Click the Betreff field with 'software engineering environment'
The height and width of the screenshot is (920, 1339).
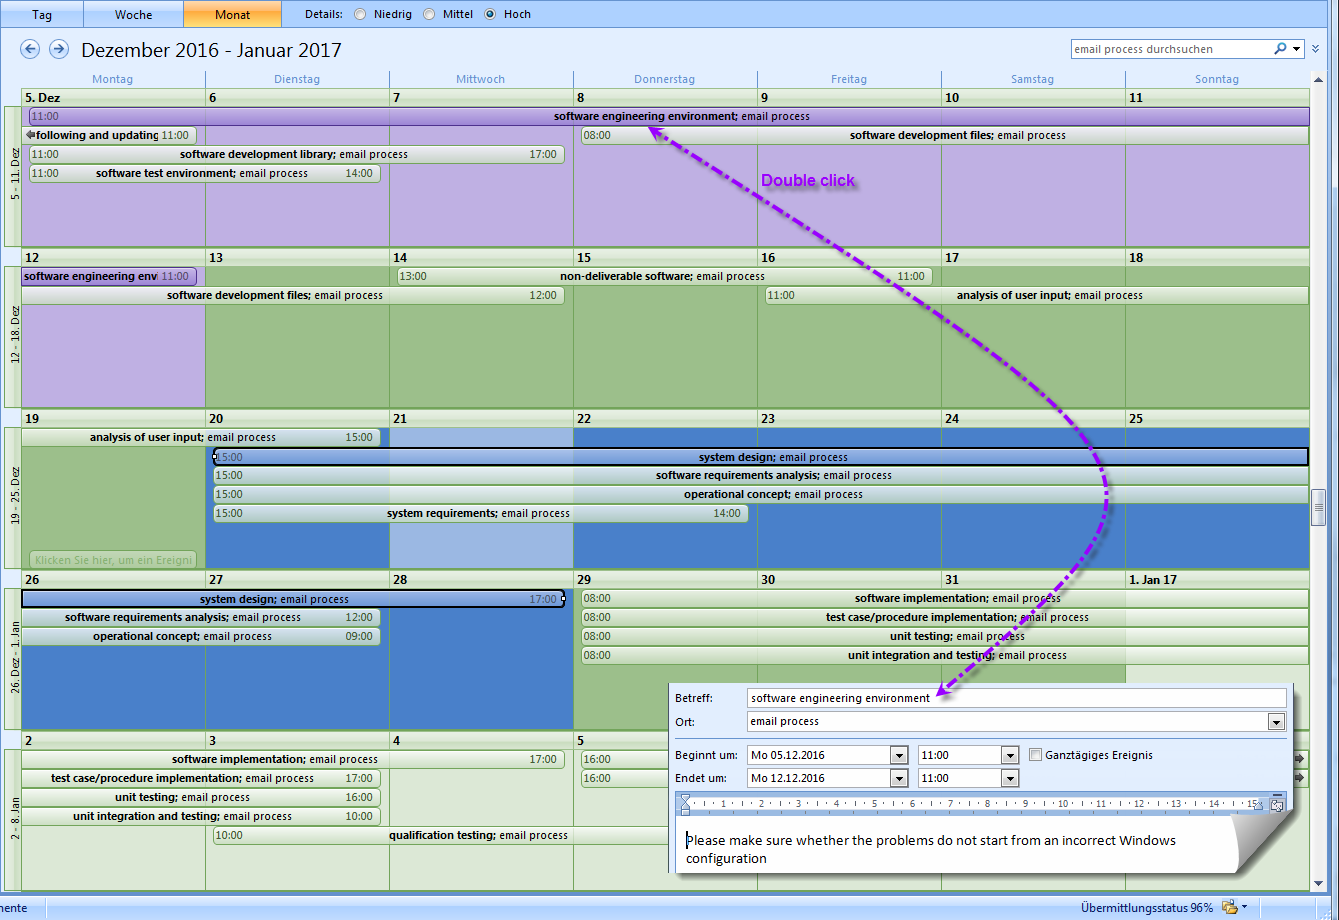[1016, 698]
